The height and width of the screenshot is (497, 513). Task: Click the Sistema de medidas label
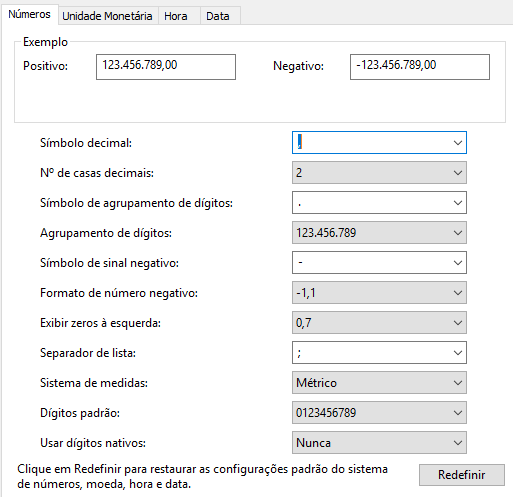(94, 383)
